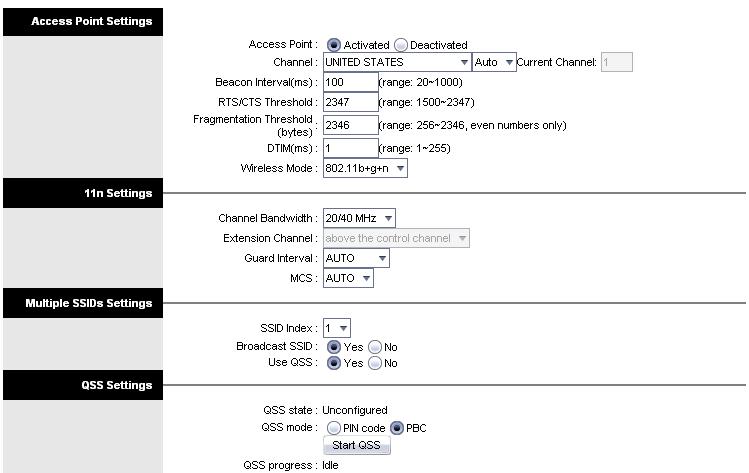The image size is (749, 473).
Task: Click the DTIM input field
Action: click(350, 148)
